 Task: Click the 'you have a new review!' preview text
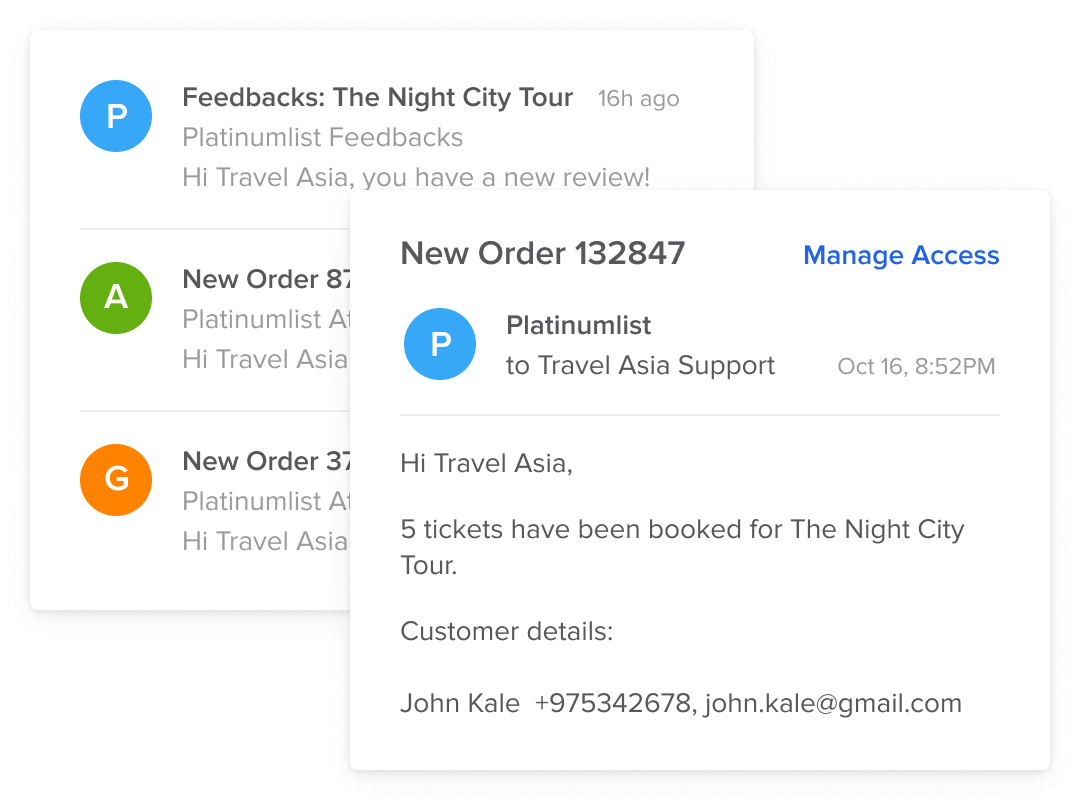(x=506, y=178)
